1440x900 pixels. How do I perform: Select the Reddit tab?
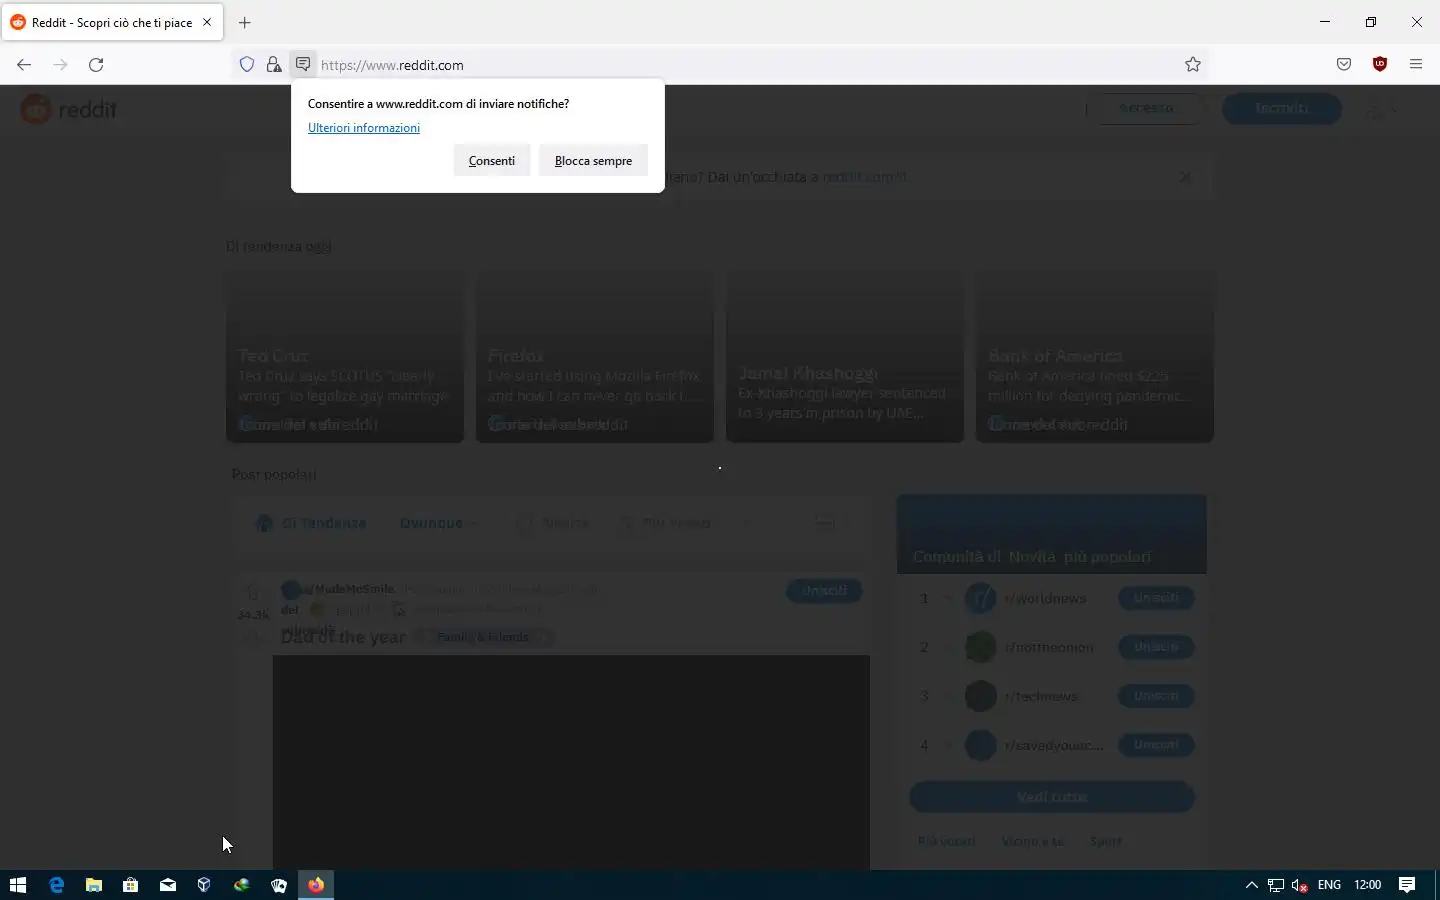112,22
